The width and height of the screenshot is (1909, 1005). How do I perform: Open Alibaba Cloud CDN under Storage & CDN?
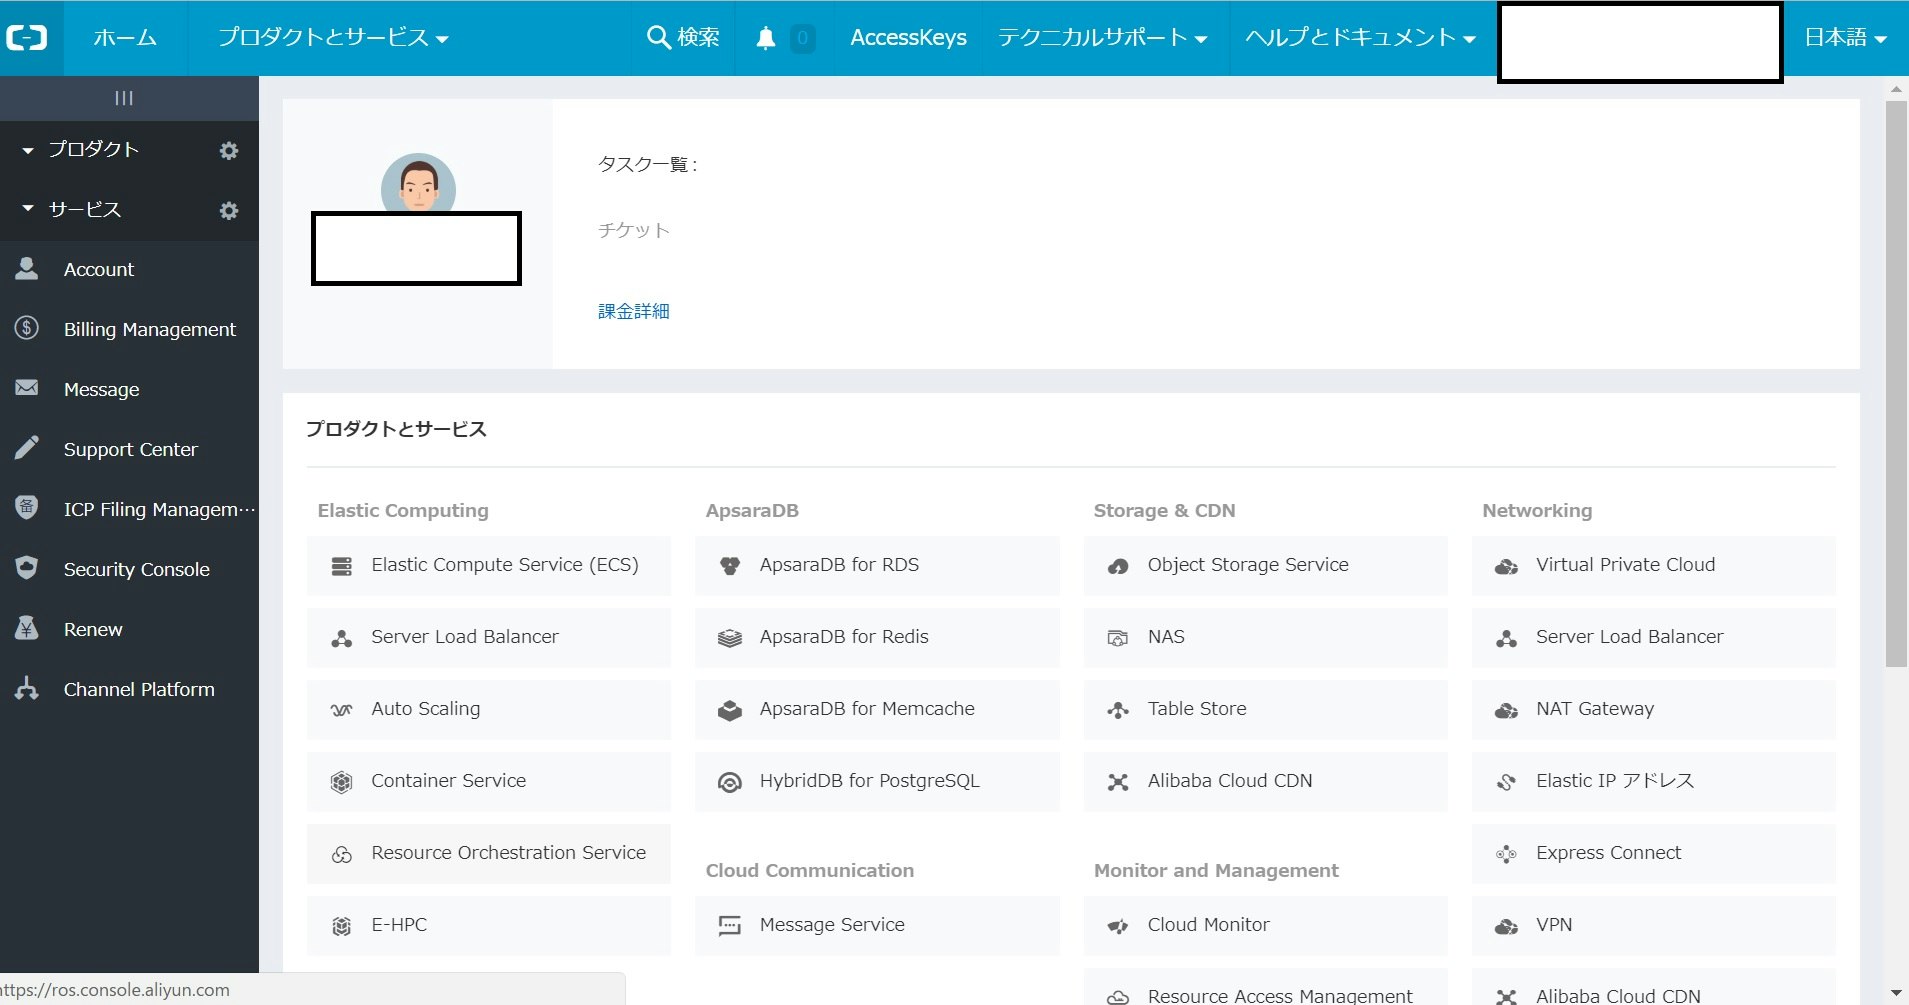pos(1265,781)
